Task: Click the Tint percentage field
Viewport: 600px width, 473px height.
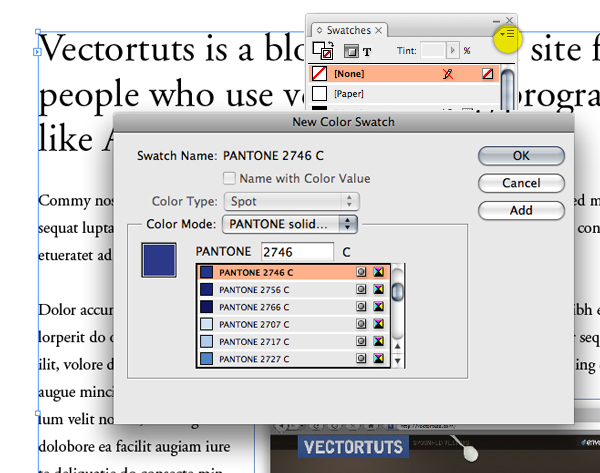Action: click(433, 51)
